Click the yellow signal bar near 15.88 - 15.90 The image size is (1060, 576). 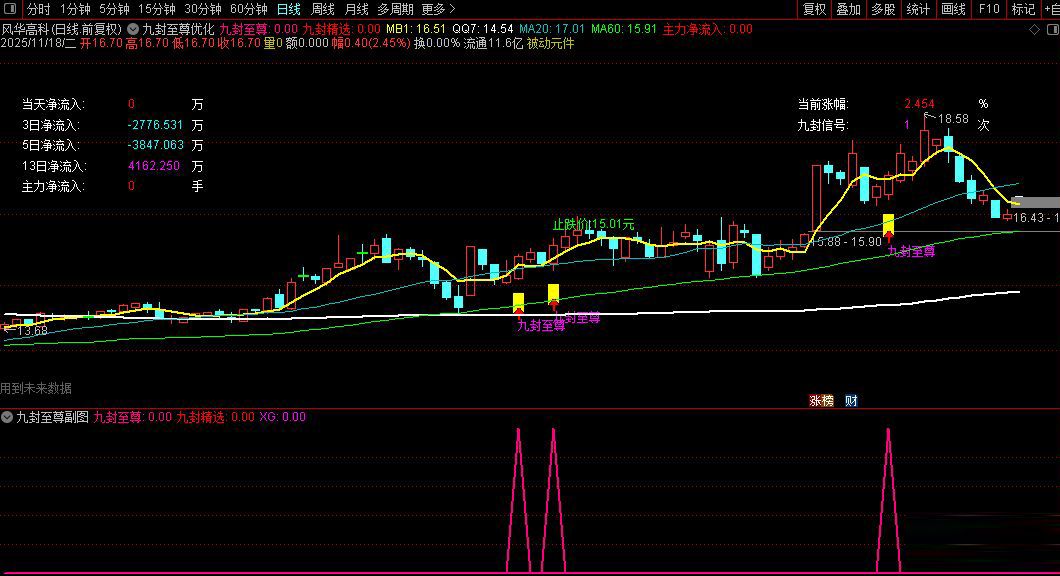[x=888, y=222]
